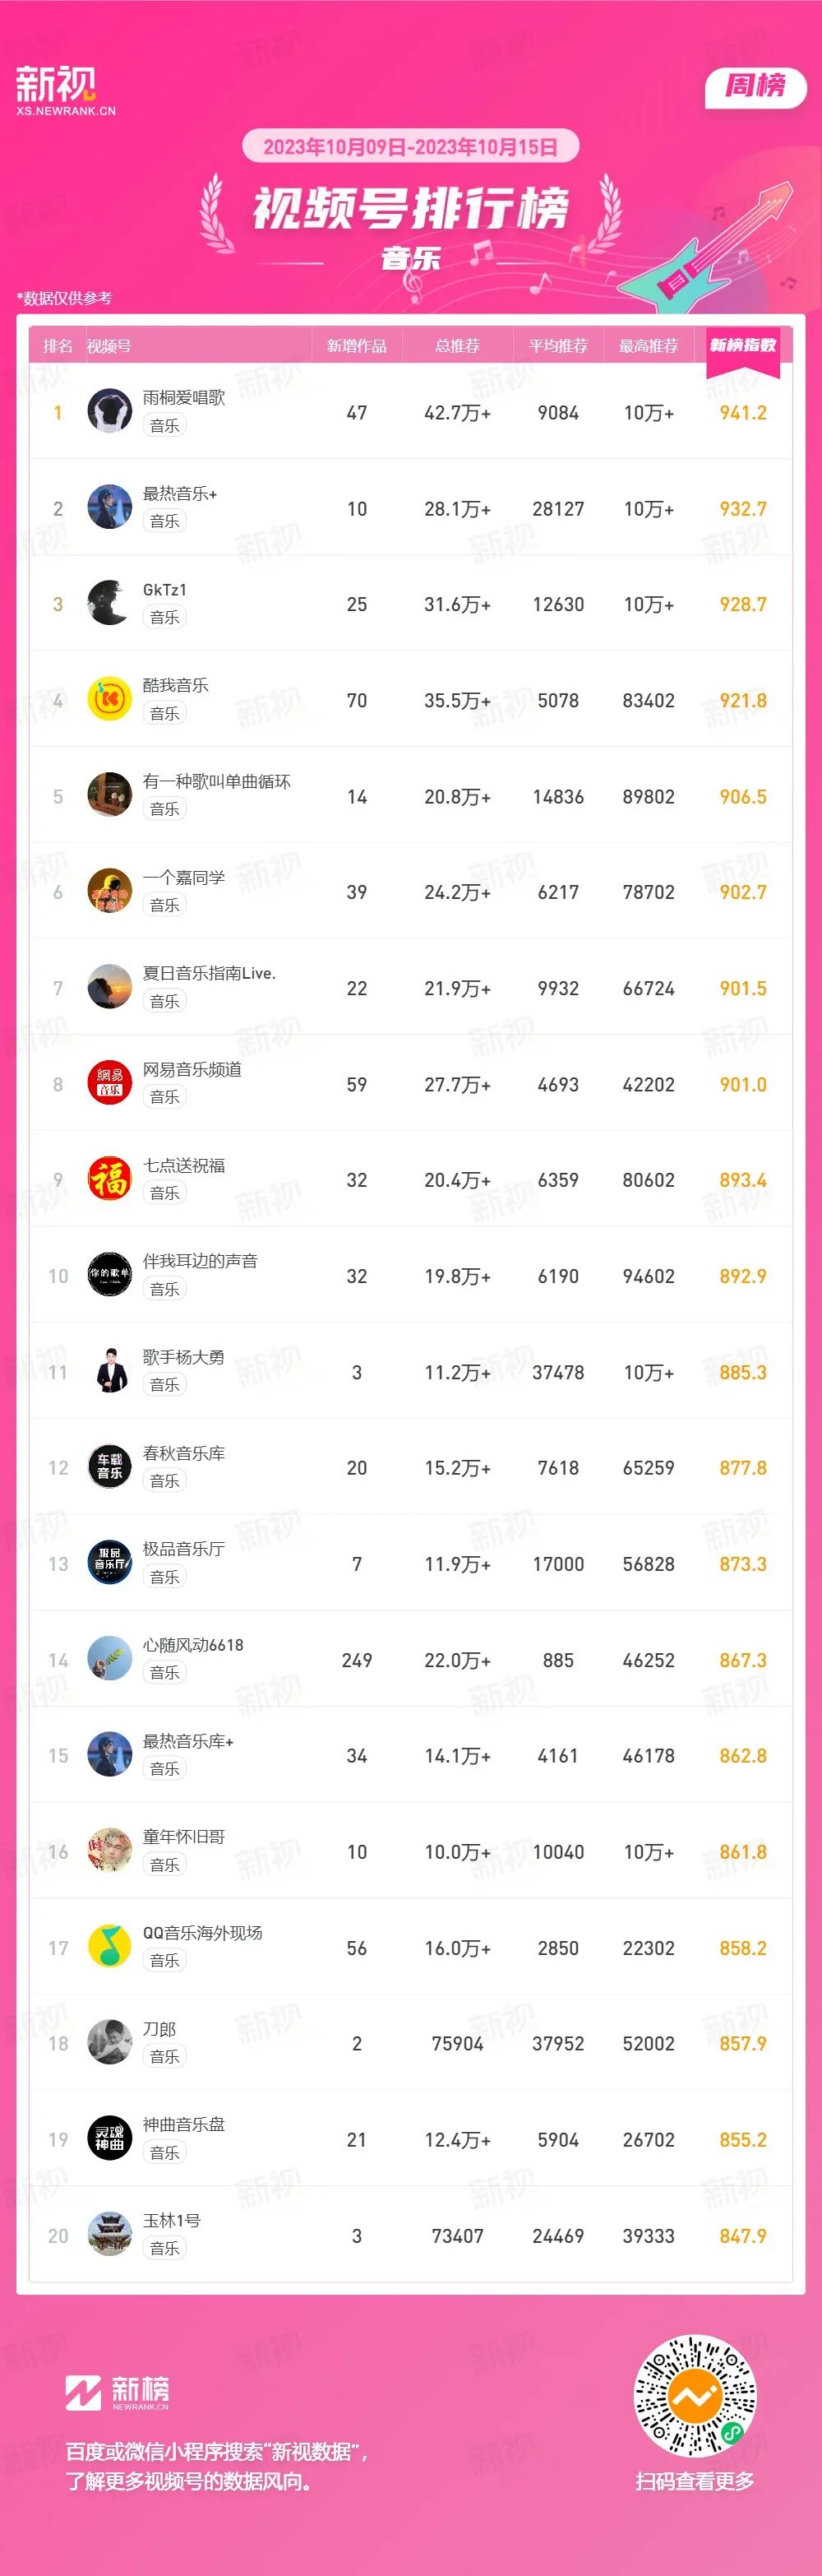This screenshot has width=822, height=2576.
Task: Click the 网易音乐频道 red avatar icon
Action: point(110,1084)
